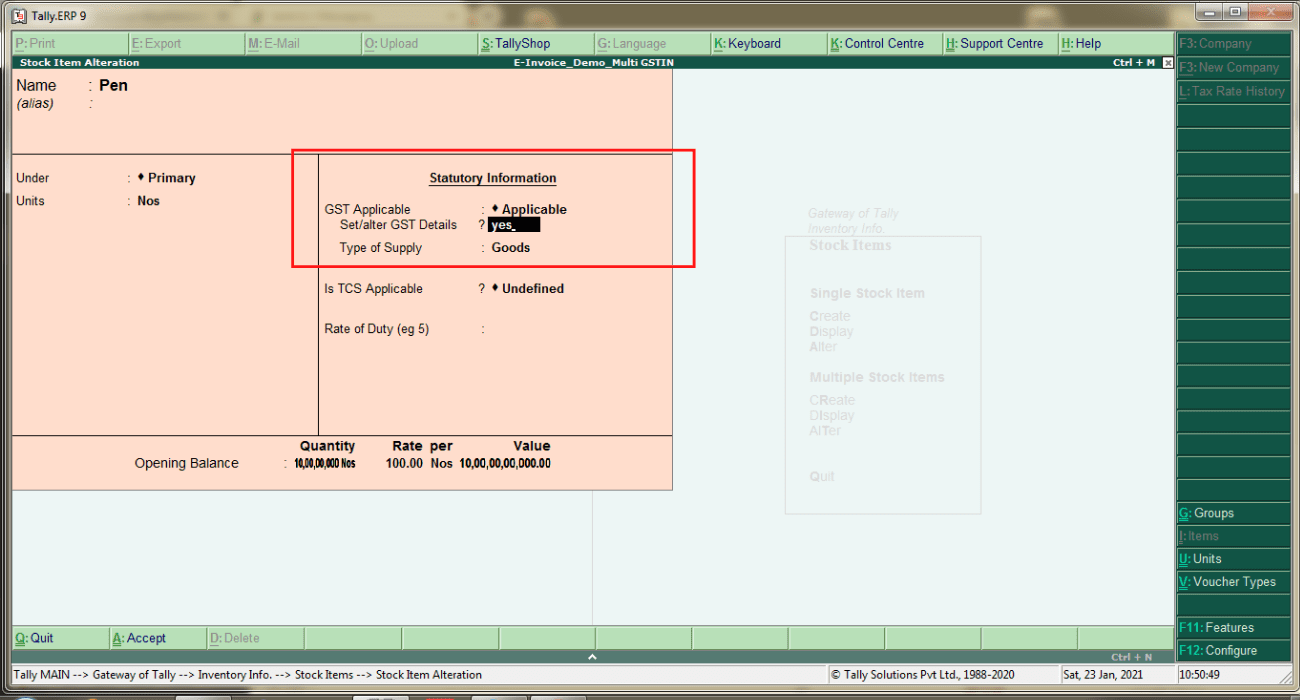Open the Control Centre

click(883, 44)
